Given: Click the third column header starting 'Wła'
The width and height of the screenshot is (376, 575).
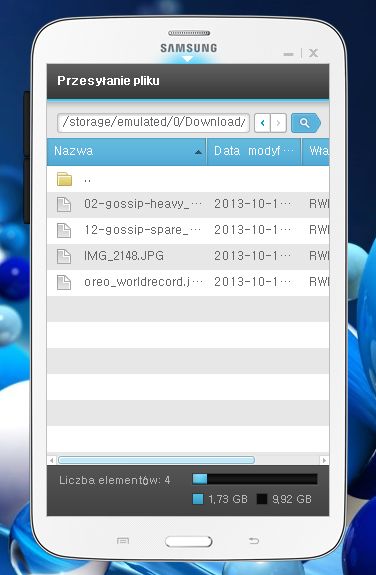Looking at the screenshot, I should point(315,151).
